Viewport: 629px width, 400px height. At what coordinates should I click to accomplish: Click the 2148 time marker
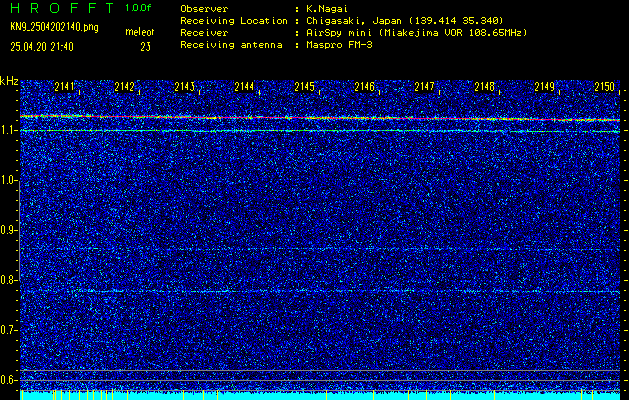485,87
